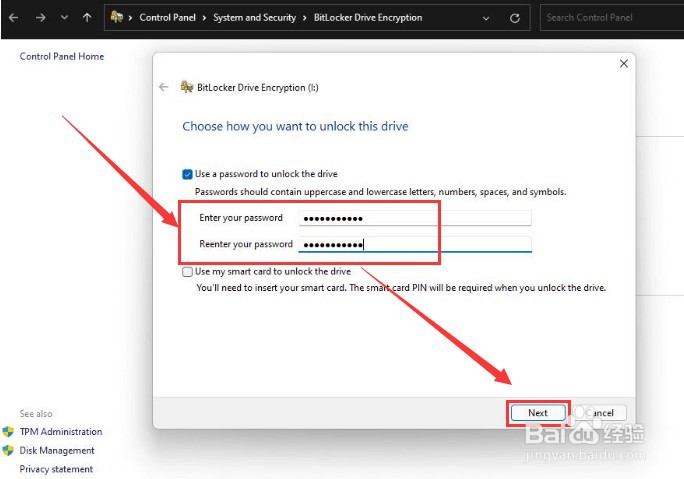Image resolution: width=684 pixels, height=479 pixels.
Task: Select System and Security breadcrumb
Action: [254, 18]
